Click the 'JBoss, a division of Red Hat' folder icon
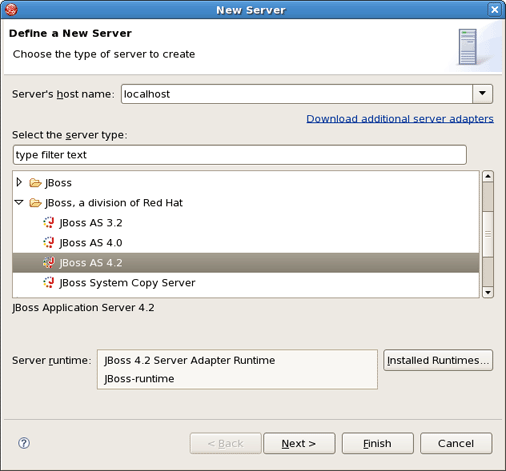Image resolution: width=506 pixels, height=471 pixels. (x=35, y=203)
